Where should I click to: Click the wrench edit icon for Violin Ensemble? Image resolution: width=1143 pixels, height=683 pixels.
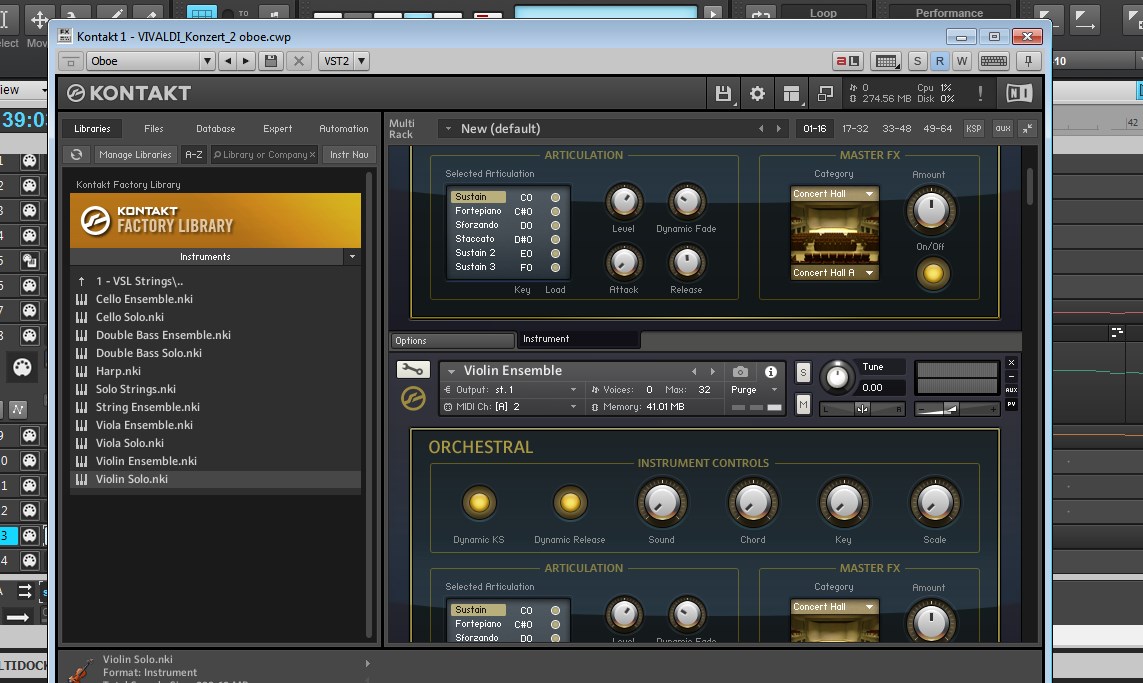412,370
